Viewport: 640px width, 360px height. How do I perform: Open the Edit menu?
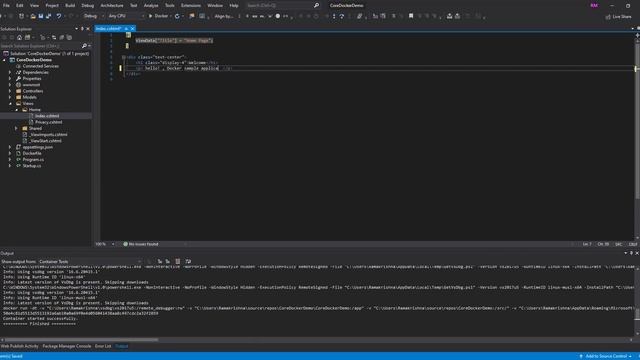(x=20, y=5)
